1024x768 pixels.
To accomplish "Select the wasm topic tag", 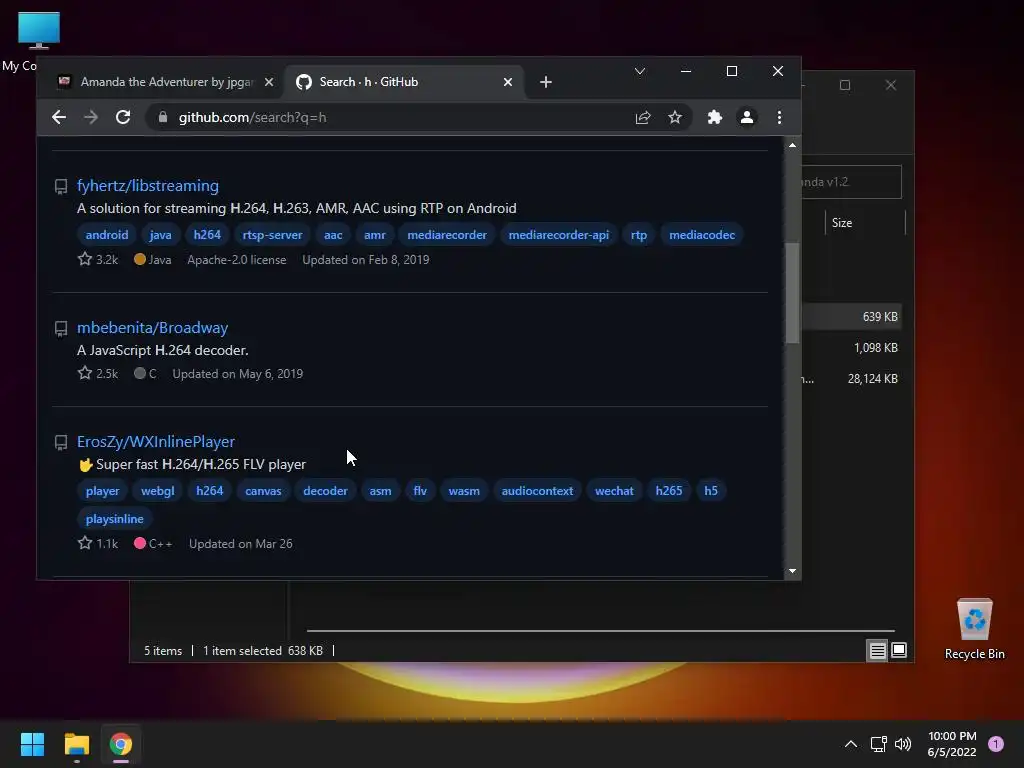I will pyautogui.click(x=464, y=491).
